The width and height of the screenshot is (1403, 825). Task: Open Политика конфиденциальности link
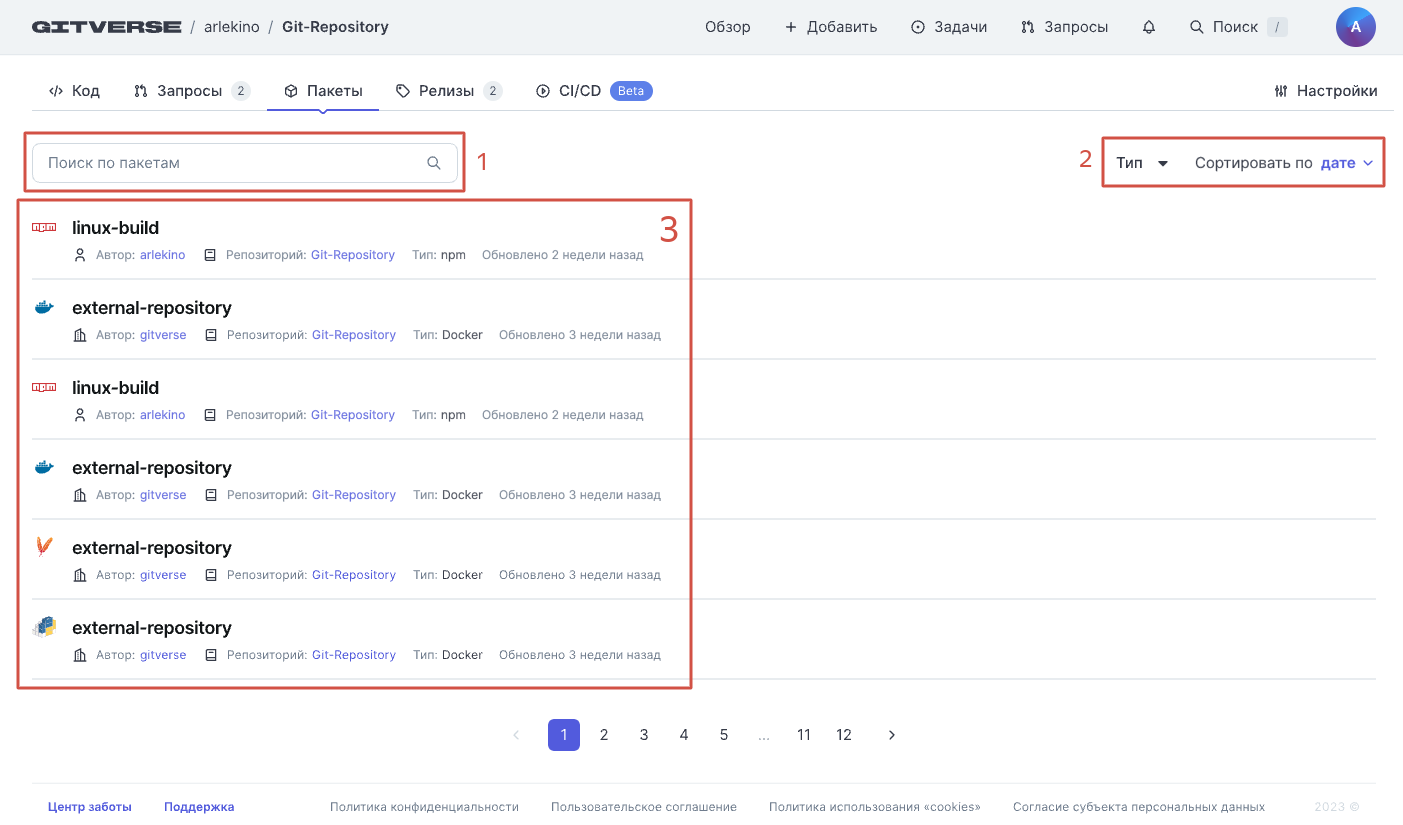(424, 807)
